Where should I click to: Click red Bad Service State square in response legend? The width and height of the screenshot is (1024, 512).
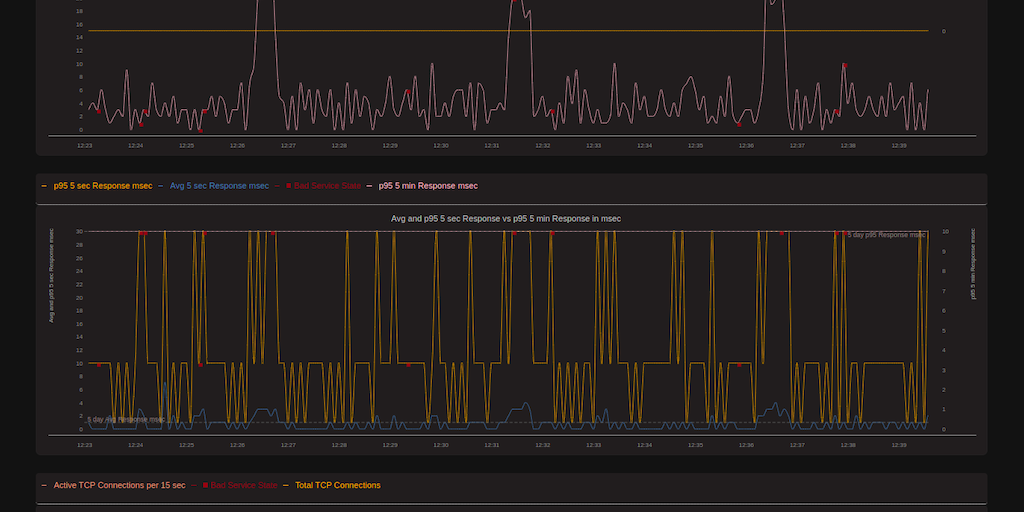coord(289,186)
